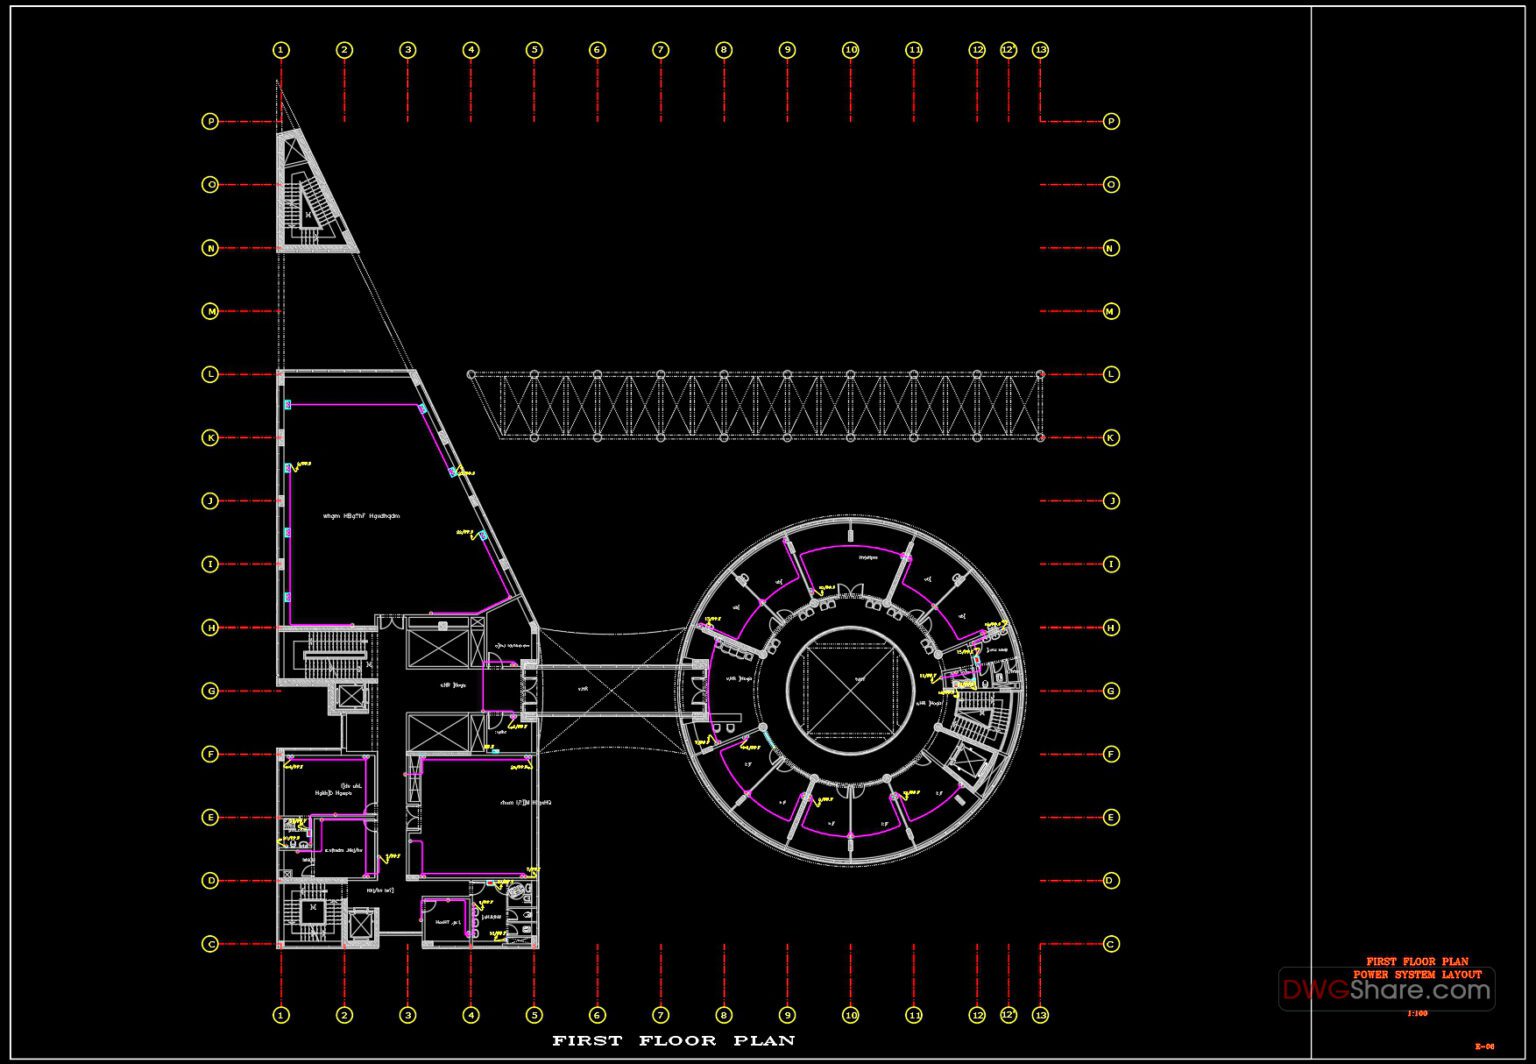Image resolution: width=1536 pixels, height=1064 pixels.
Task: Click grid bubble P on the left side
Action: [x=210, y=123]
